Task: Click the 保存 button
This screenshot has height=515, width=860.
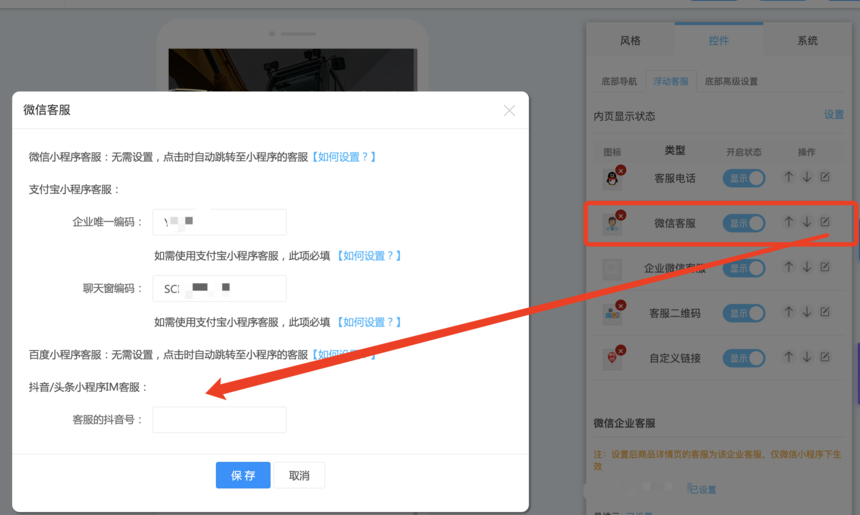Action: pyautogui.click(x=243, y=475)
